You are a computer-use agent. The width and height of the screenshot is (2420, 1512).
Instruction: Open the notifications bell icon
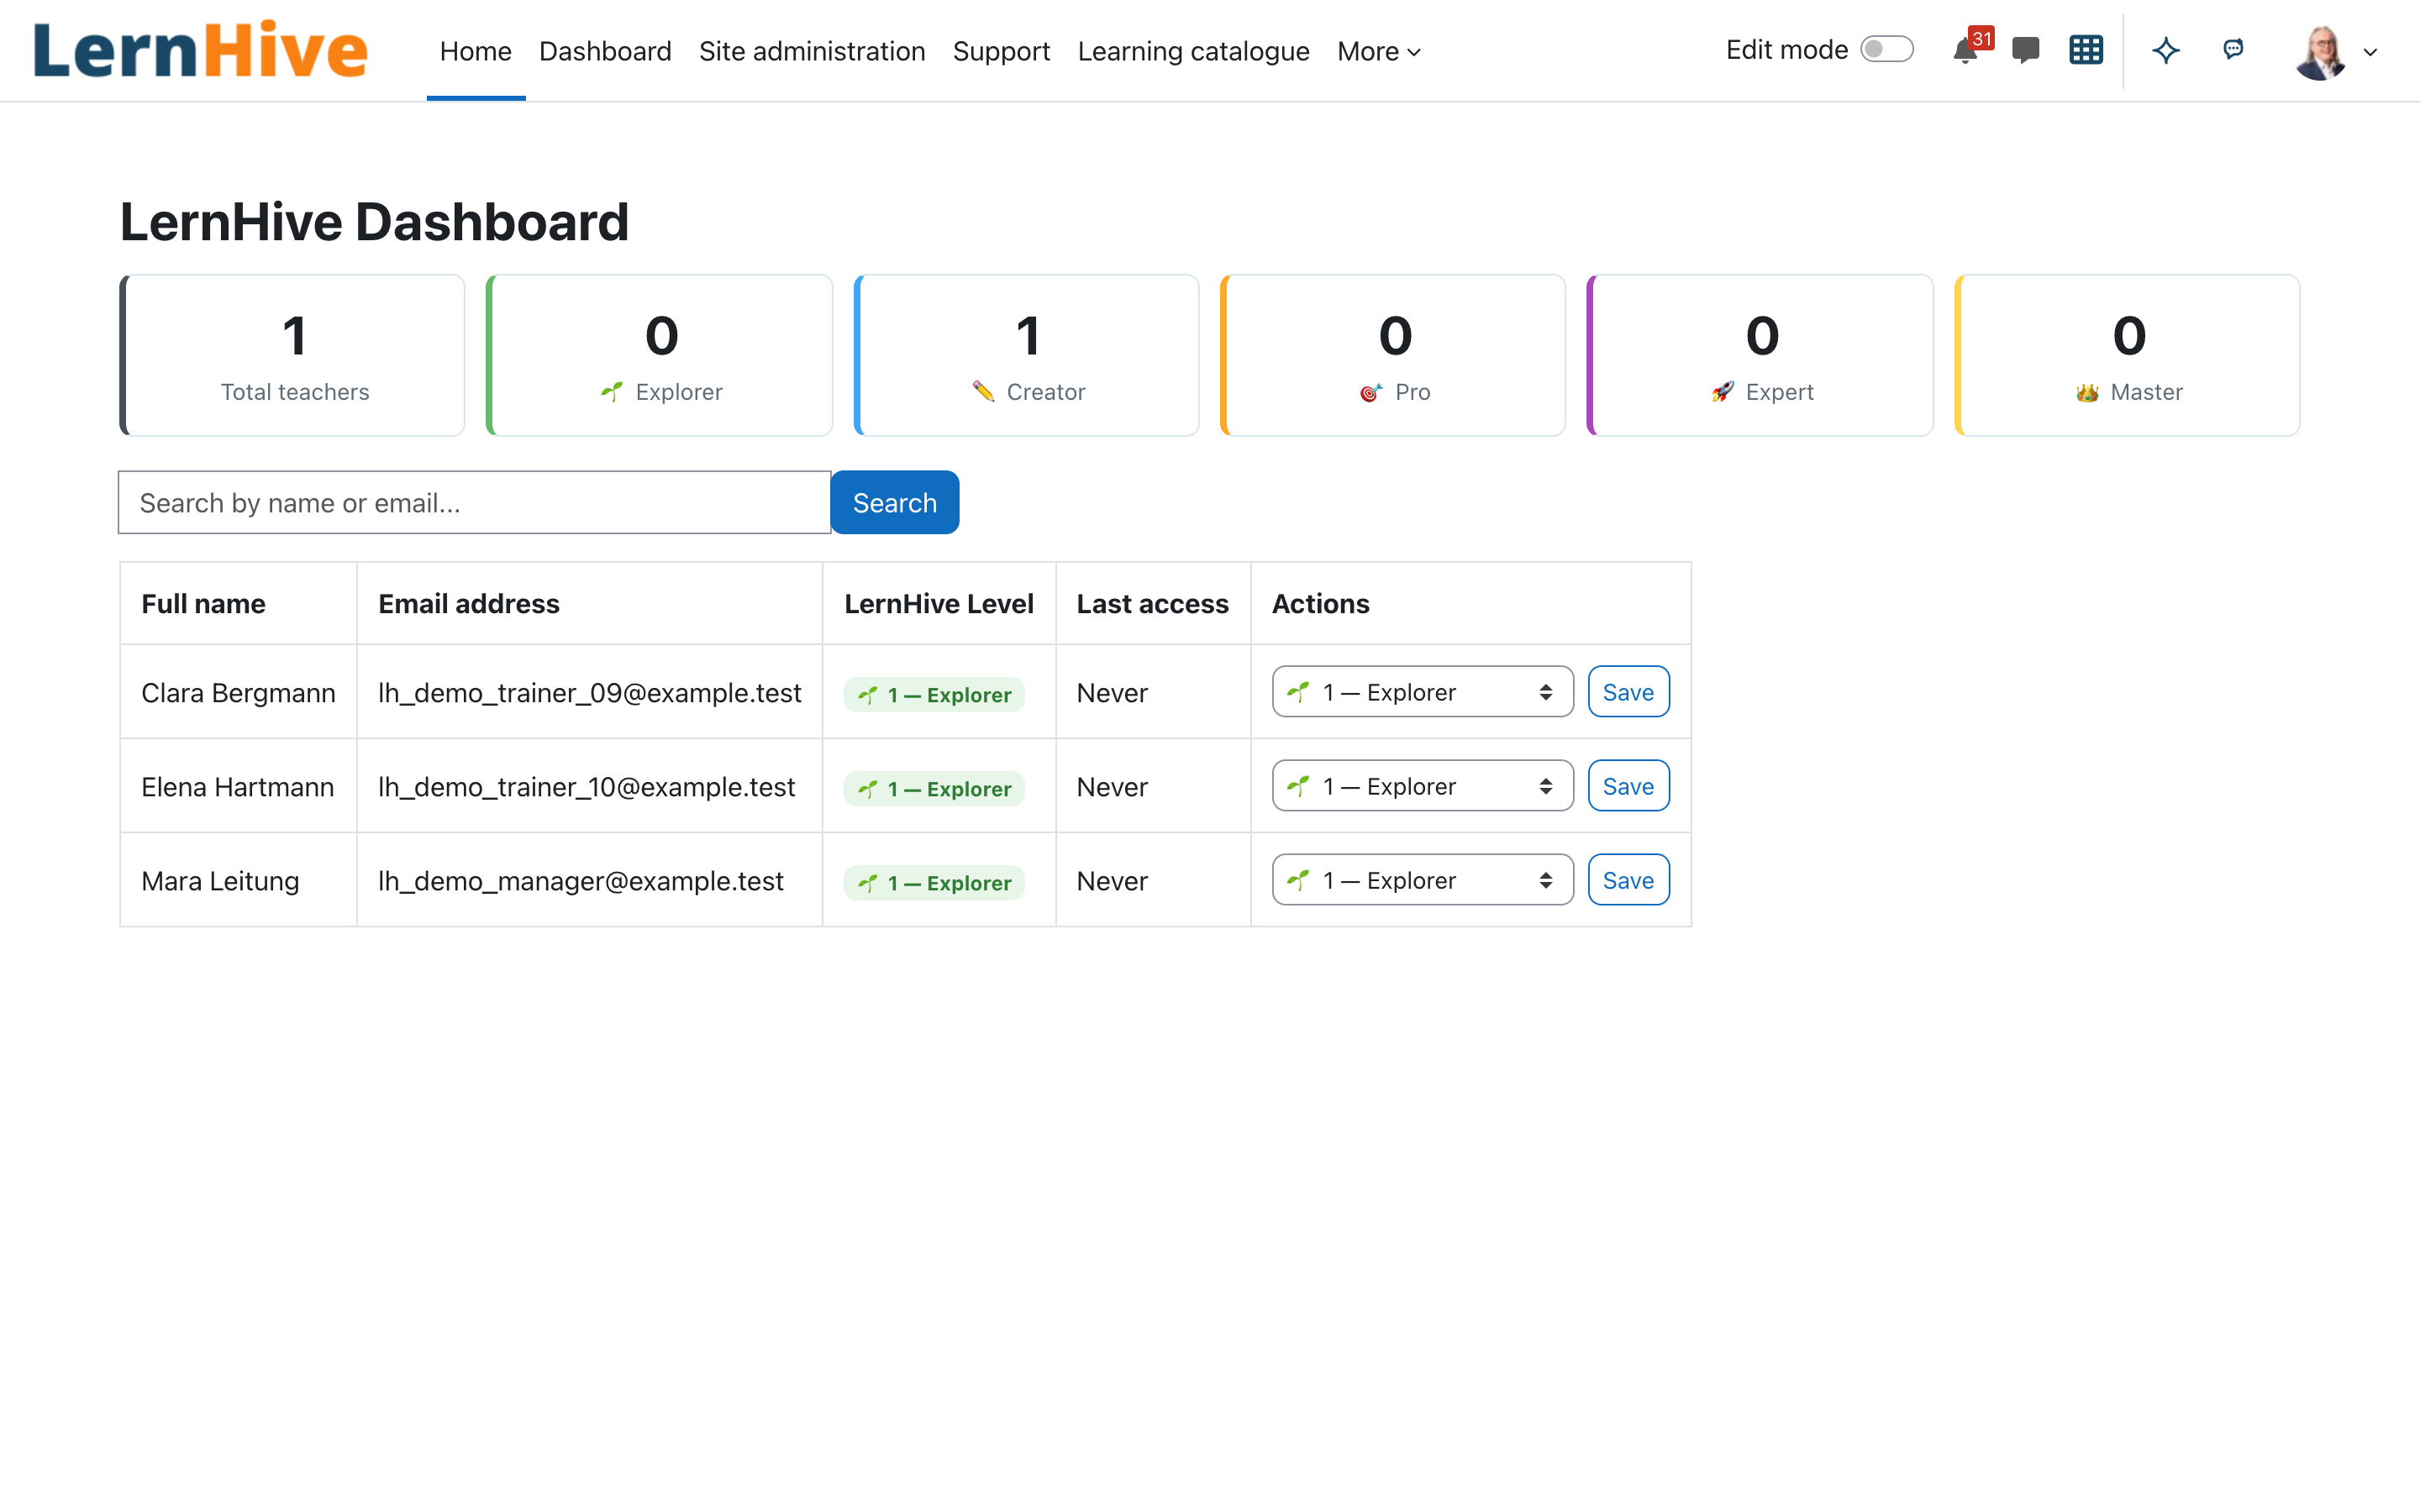coord(1965,51)
